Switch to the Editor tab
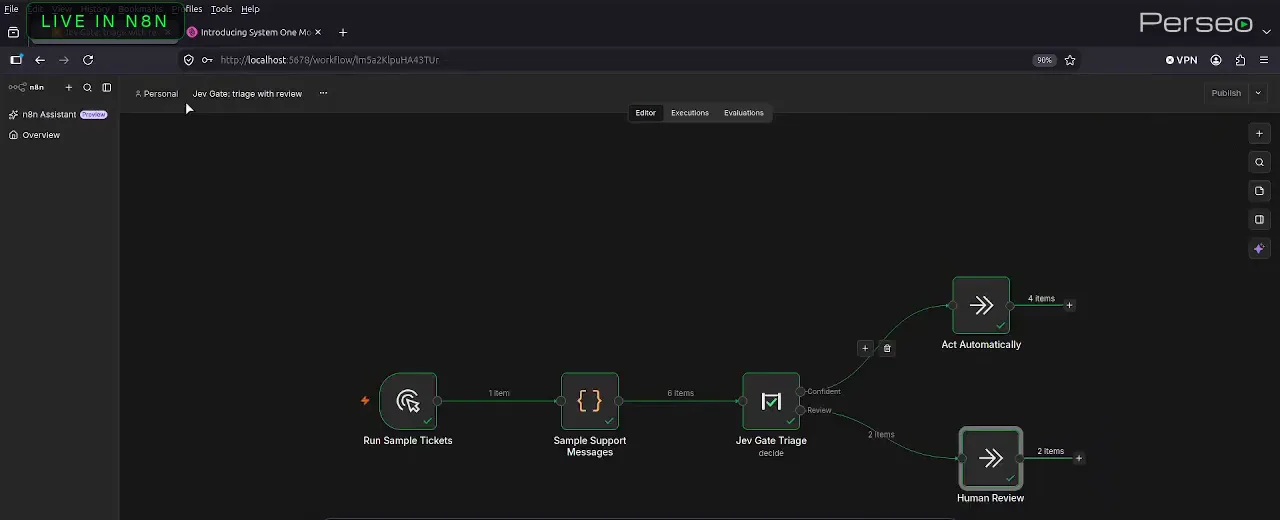Screen dimensions: 1280x520 645,113
